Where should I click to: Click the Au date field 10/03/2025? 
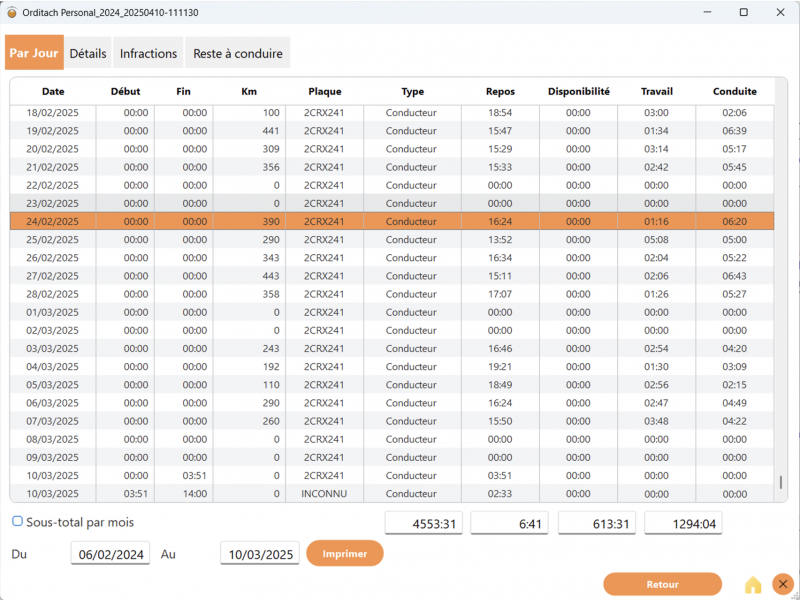[x=260, y=554]
